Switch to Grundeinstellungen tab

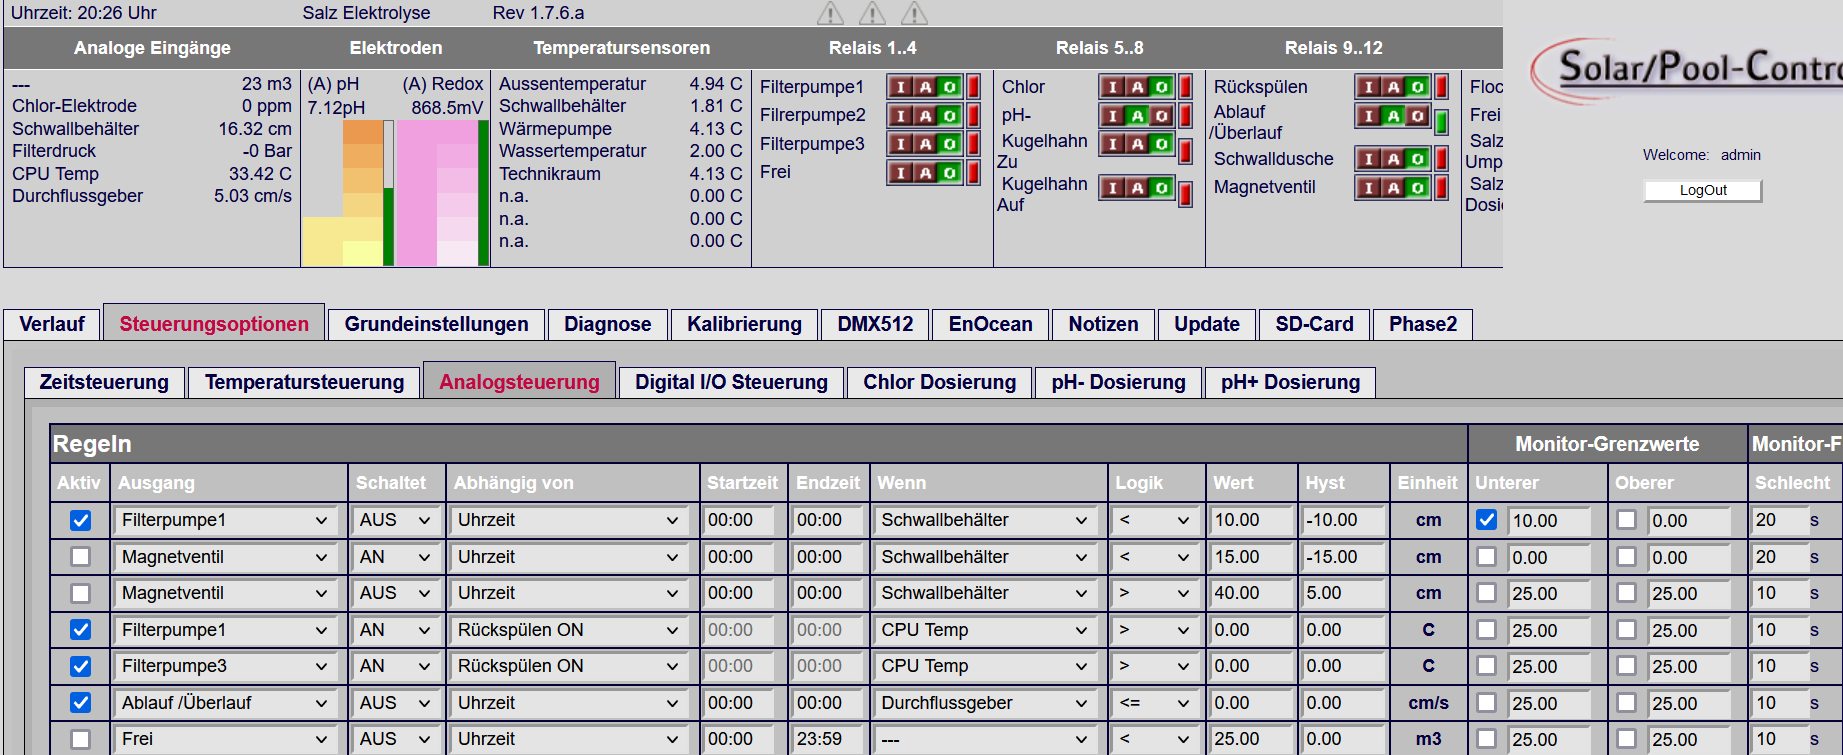[437, 324]
